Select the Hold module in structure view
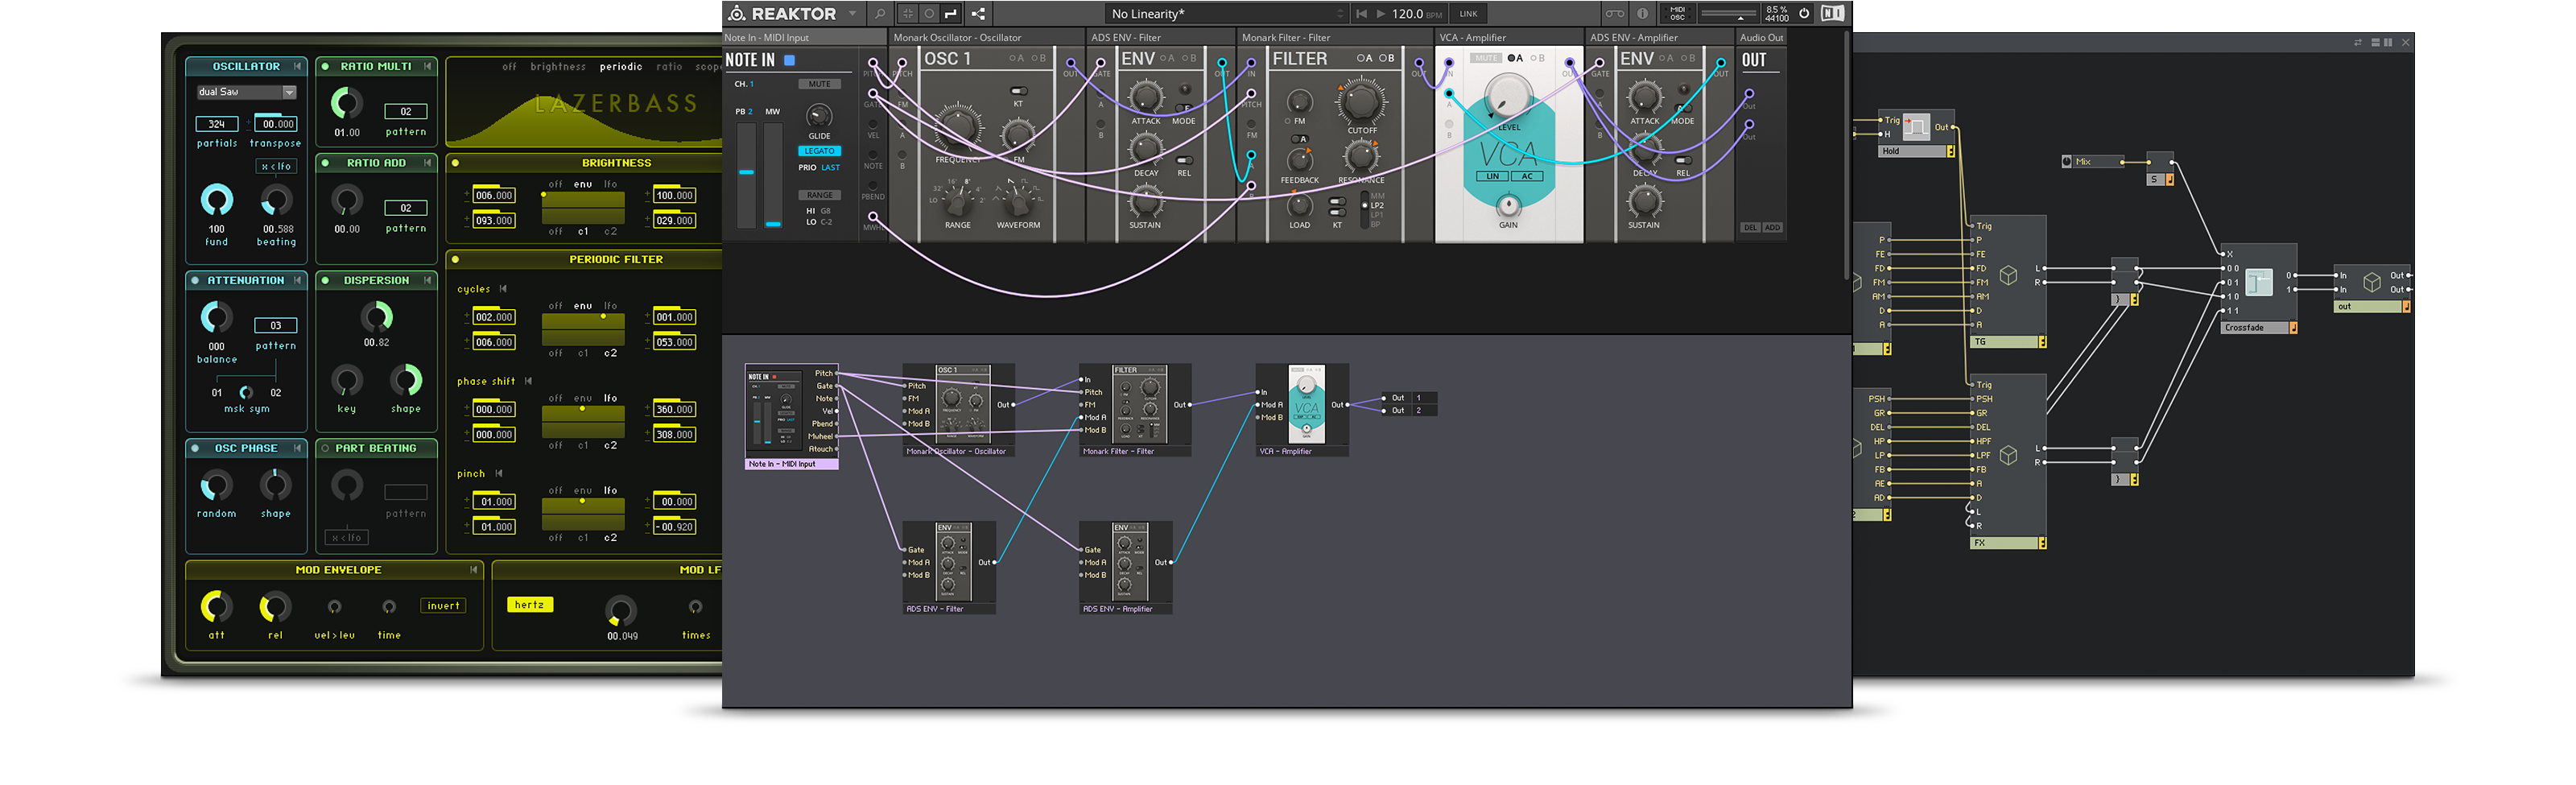The width and height of the screenshot is (2576, 785). click(x=1916, y=134)
